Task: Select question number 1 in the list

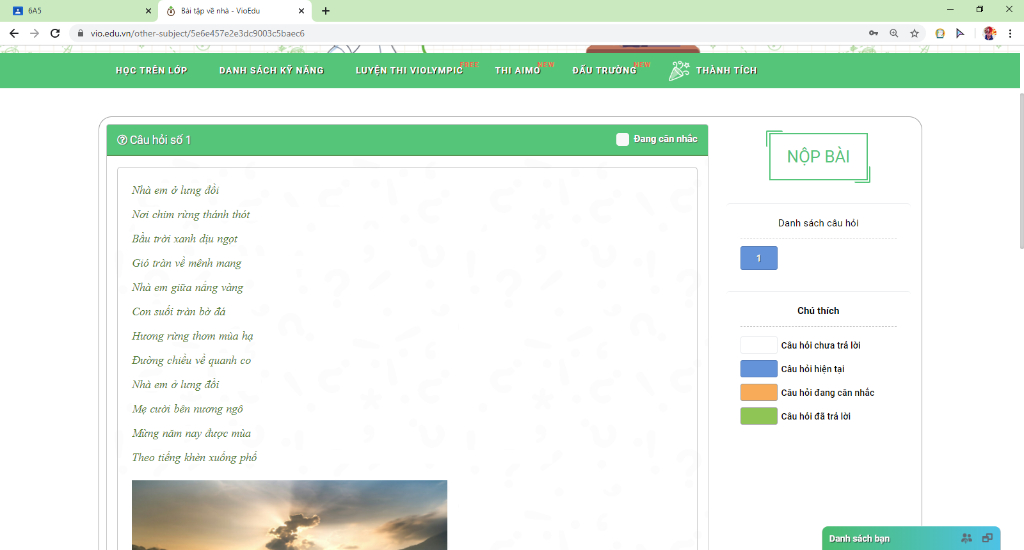Action: [759, 258]
